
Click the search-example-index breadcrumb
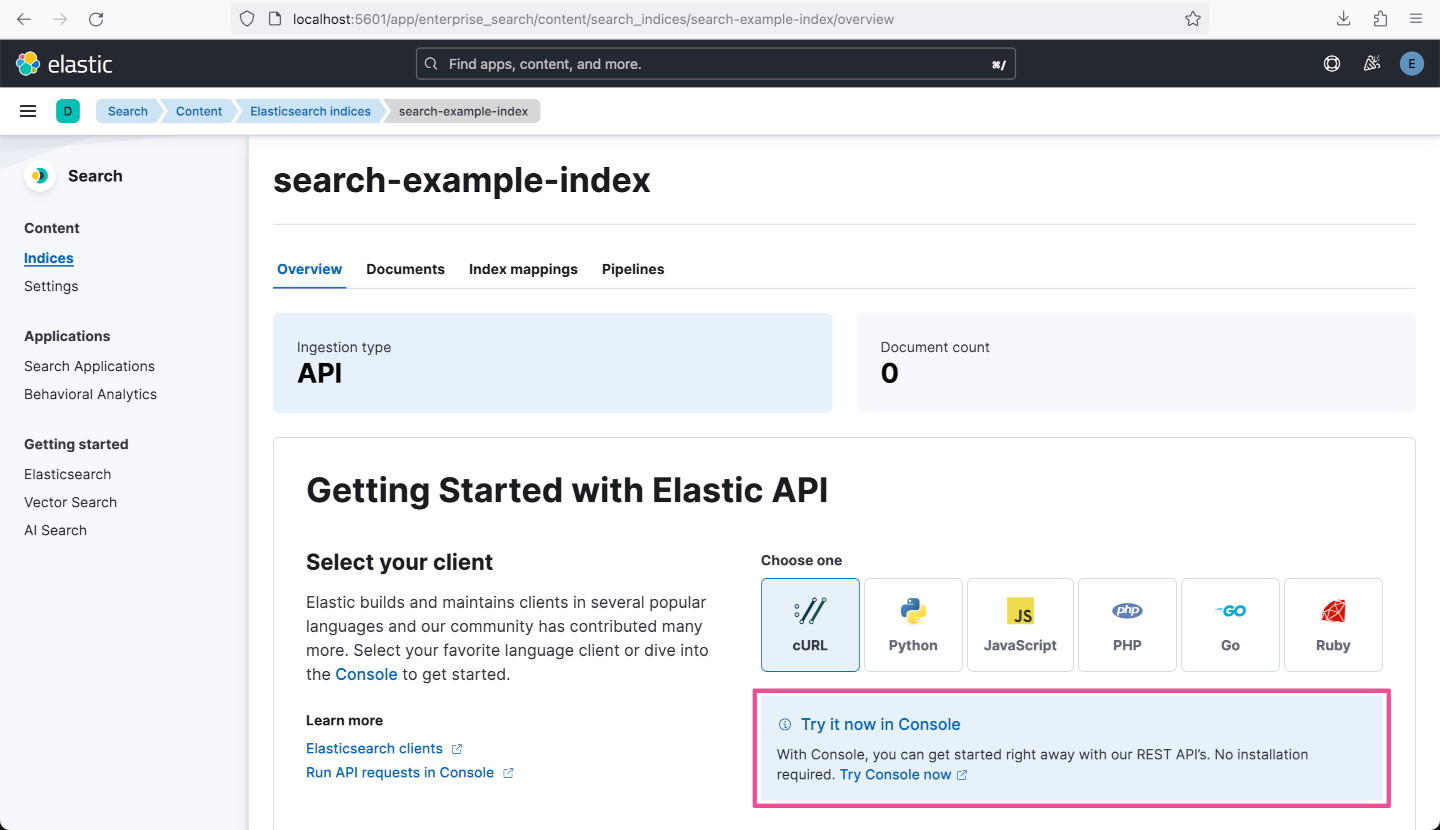tap(463, 111)
